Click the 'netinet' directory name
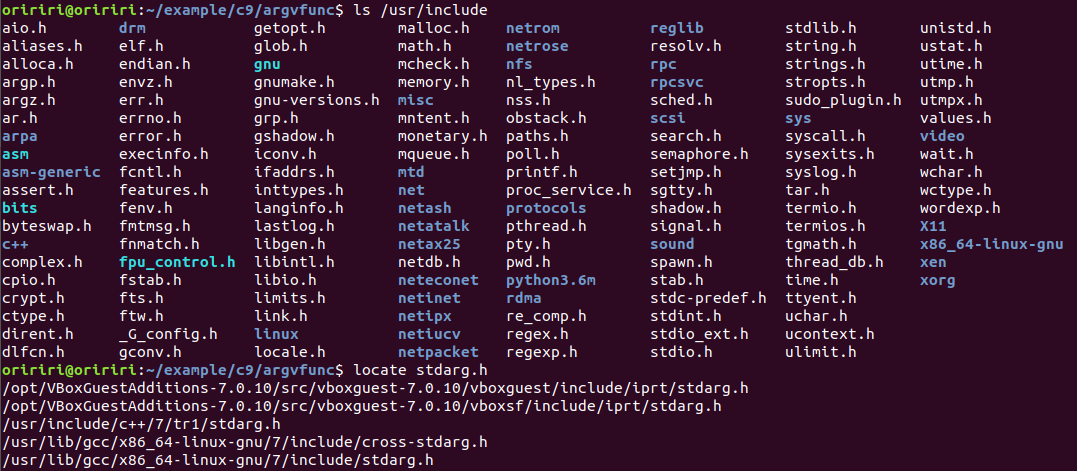Image resolution: width=1077 pixels, height=471 pixels. [x=429, y=298]
